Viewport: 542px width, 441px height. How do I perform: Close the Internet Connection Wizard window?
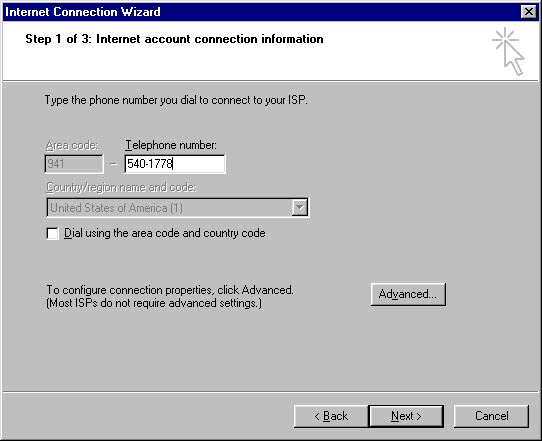[529, 12]
